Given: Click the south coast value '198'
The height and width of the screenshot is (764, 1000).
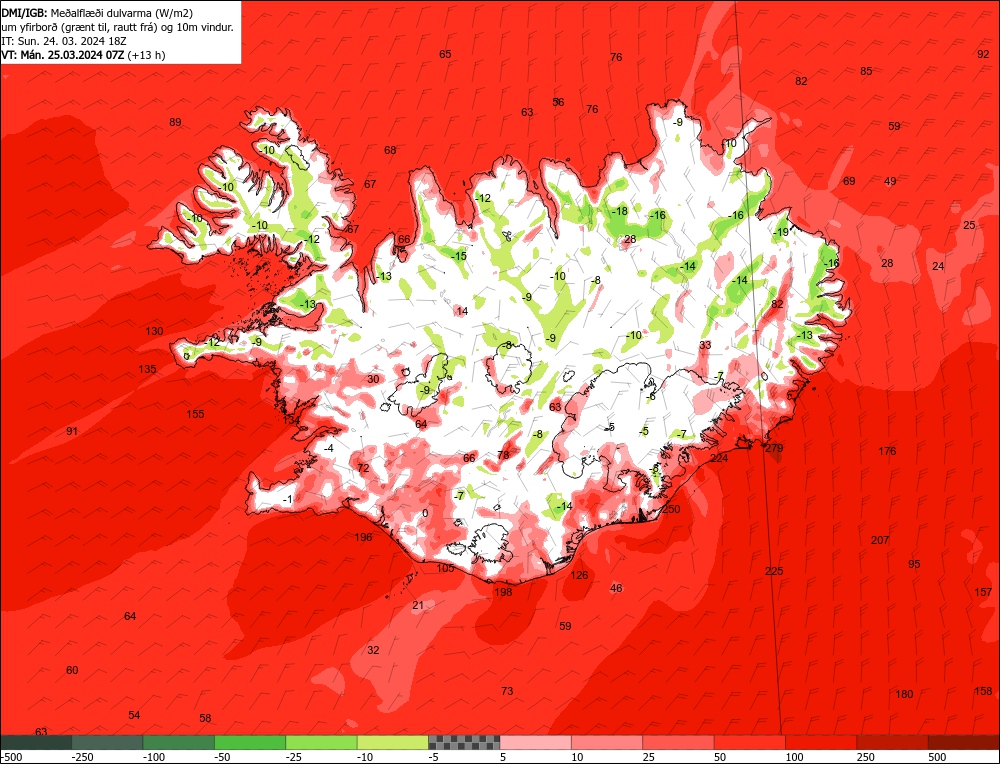Looking at the screenshot, I should [x=503, y=592].
